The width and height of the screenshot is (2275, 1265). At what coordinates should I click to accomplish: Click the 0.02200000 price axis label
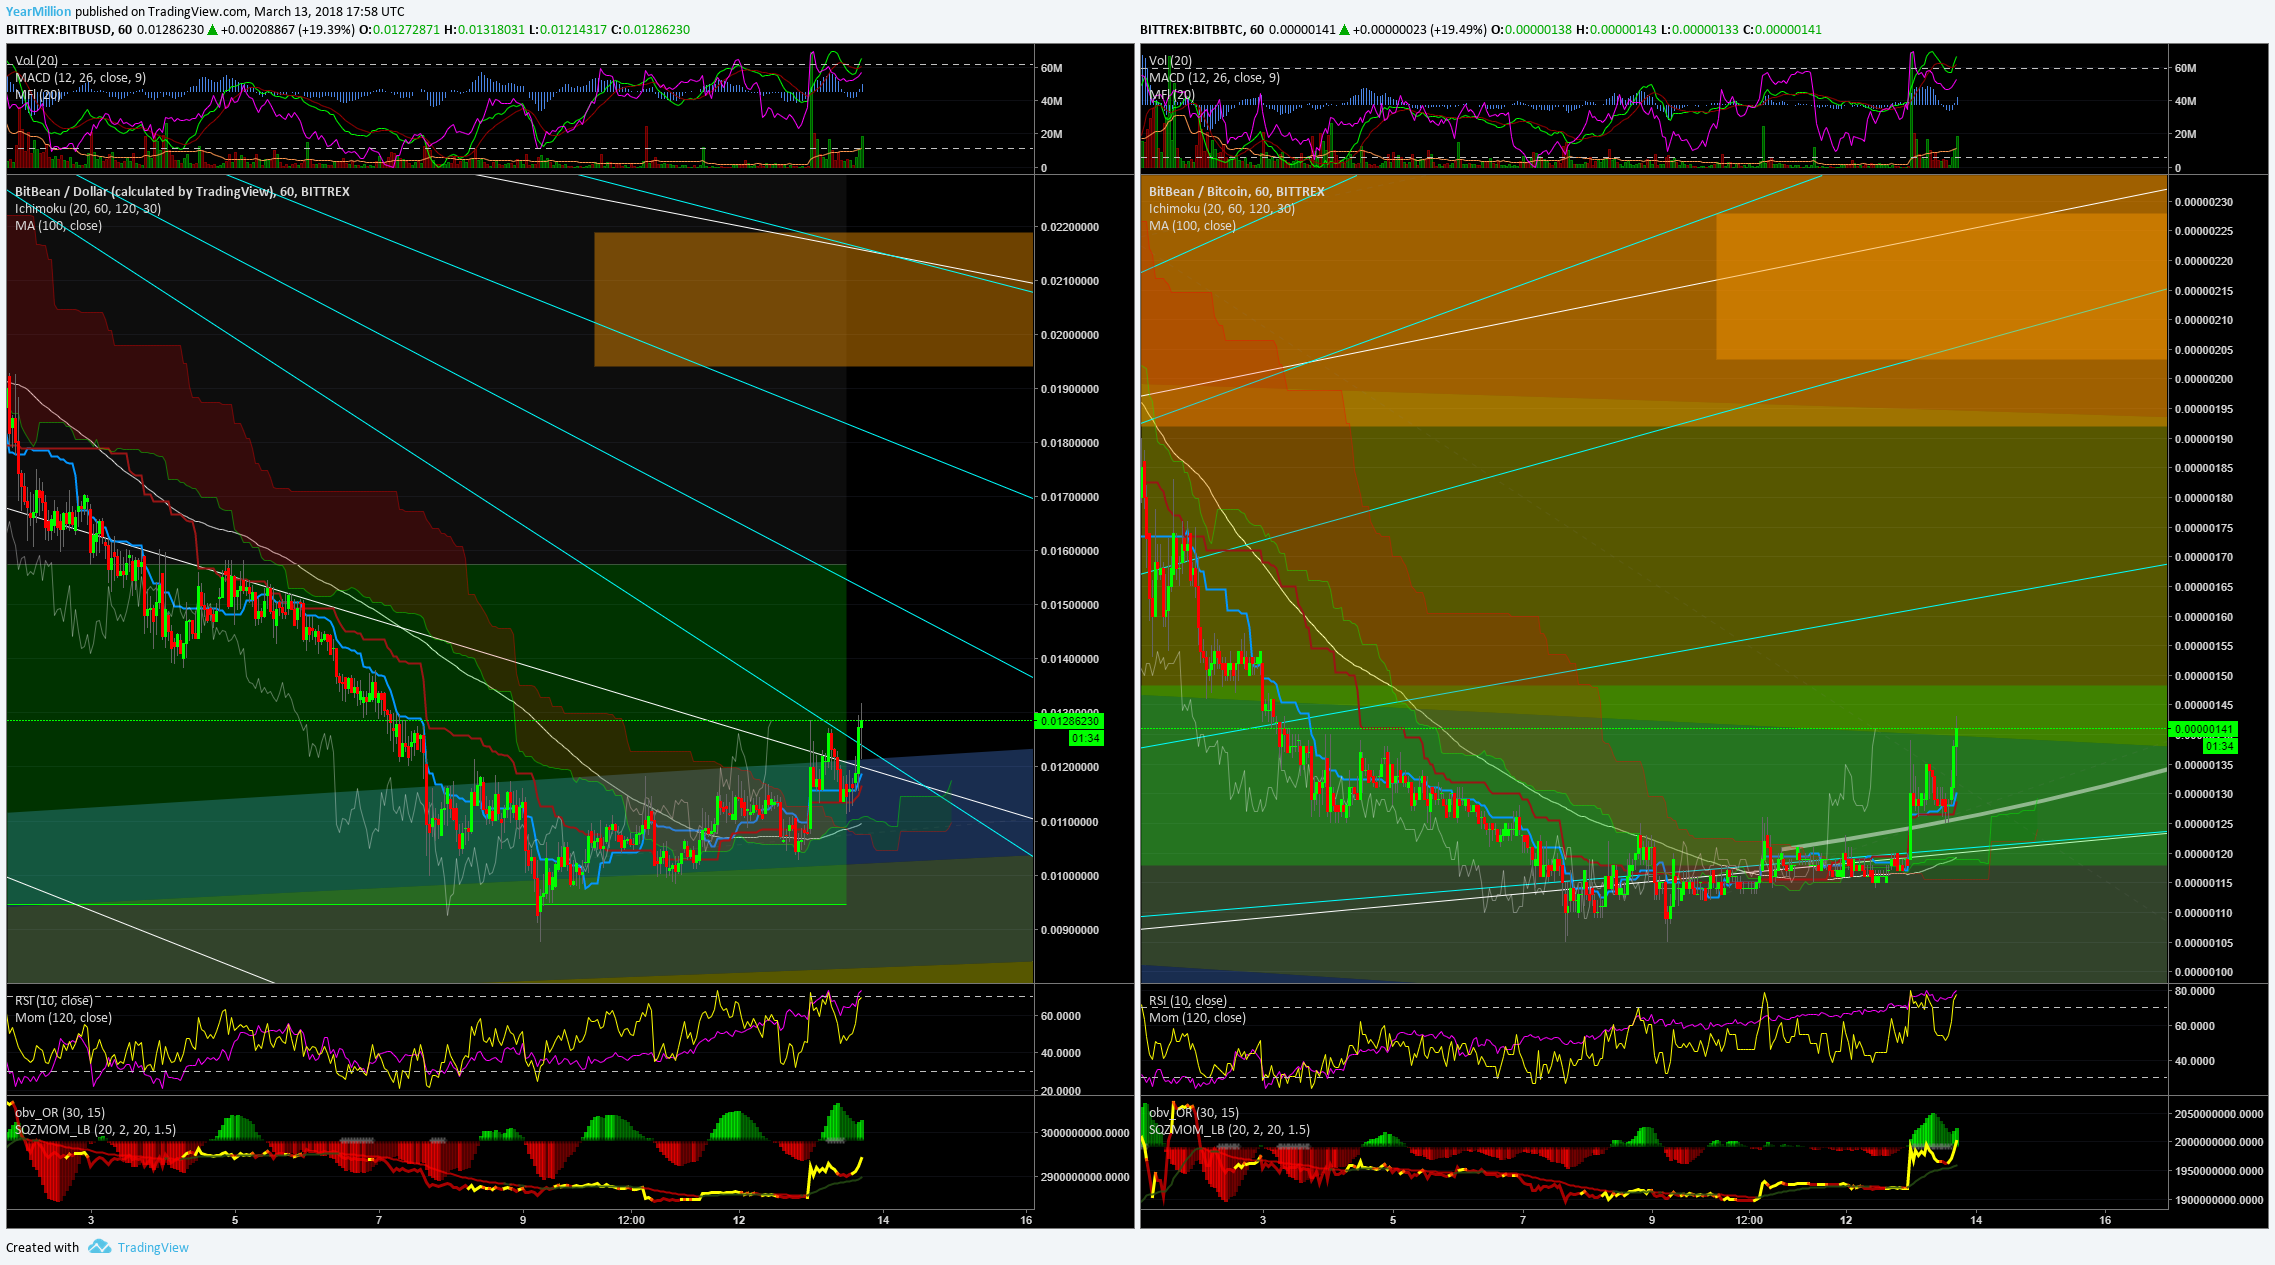pyautogui.click(x=1069, y=227)
